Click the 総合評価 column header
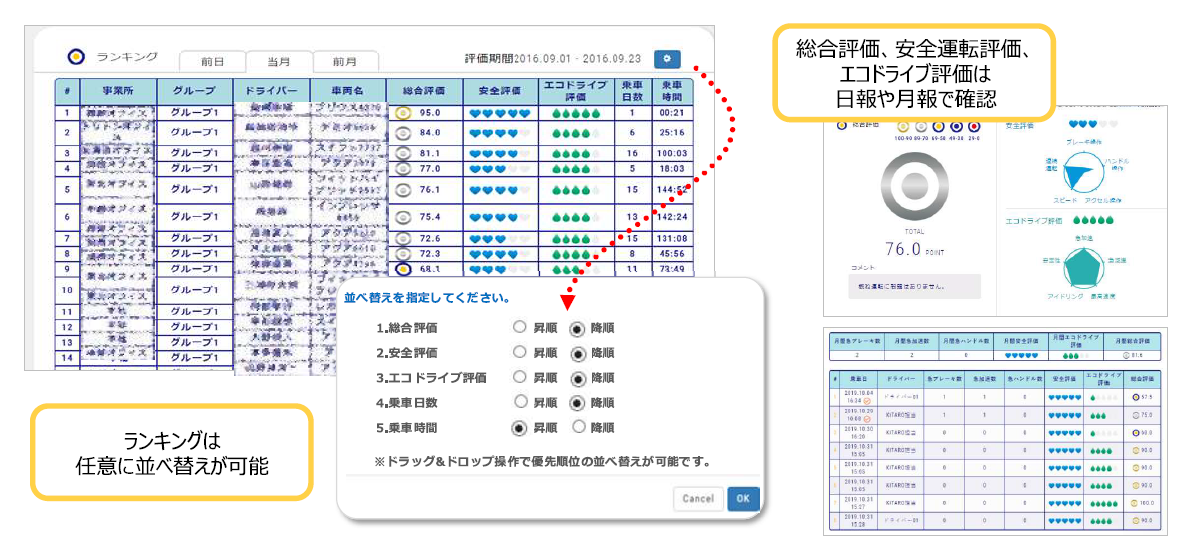The width and height of the screenshot is (1200, 547). click(425, 91)
